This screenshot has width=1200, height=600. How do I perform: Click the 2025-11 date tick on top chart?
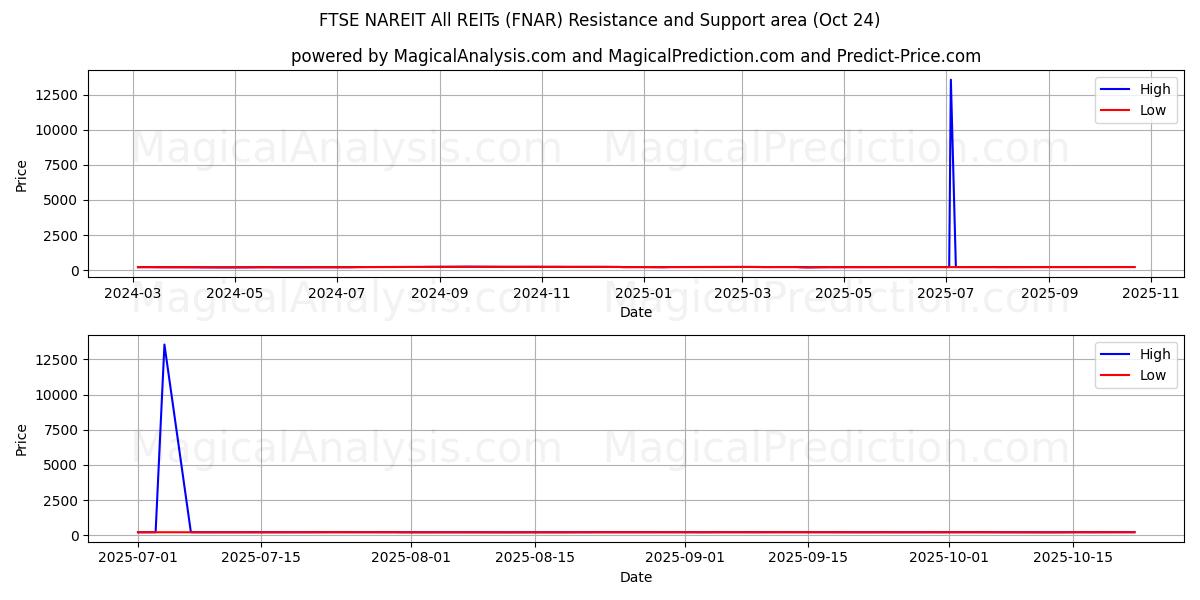(1150, 293)
